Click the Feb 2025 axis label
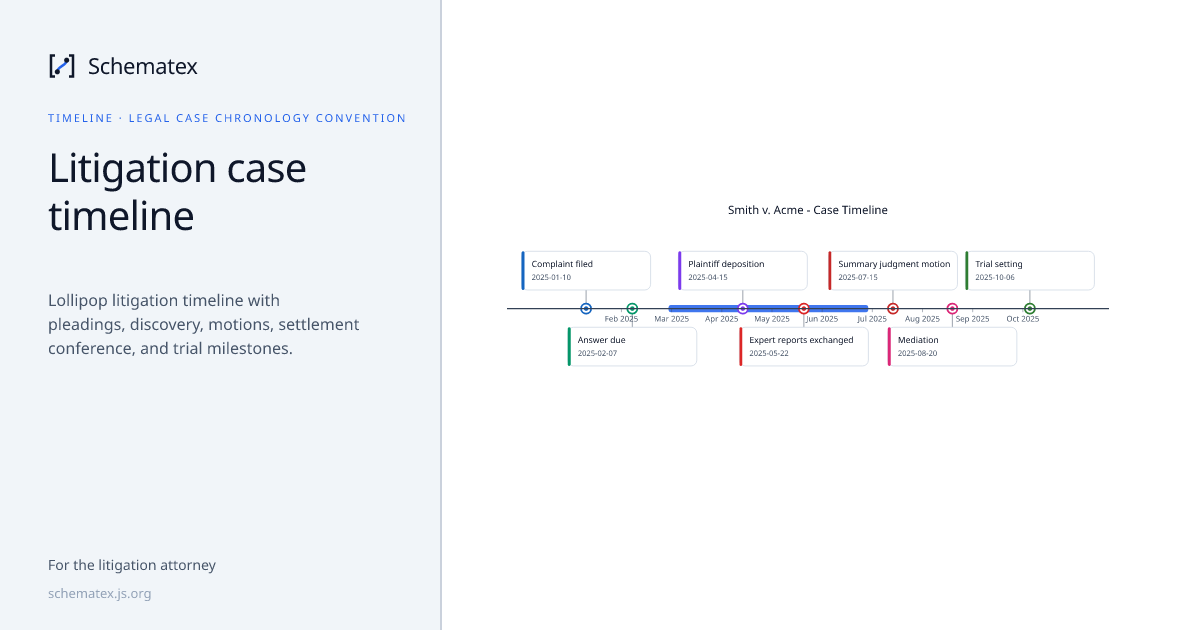1200x630 pixels. point(621,319)
